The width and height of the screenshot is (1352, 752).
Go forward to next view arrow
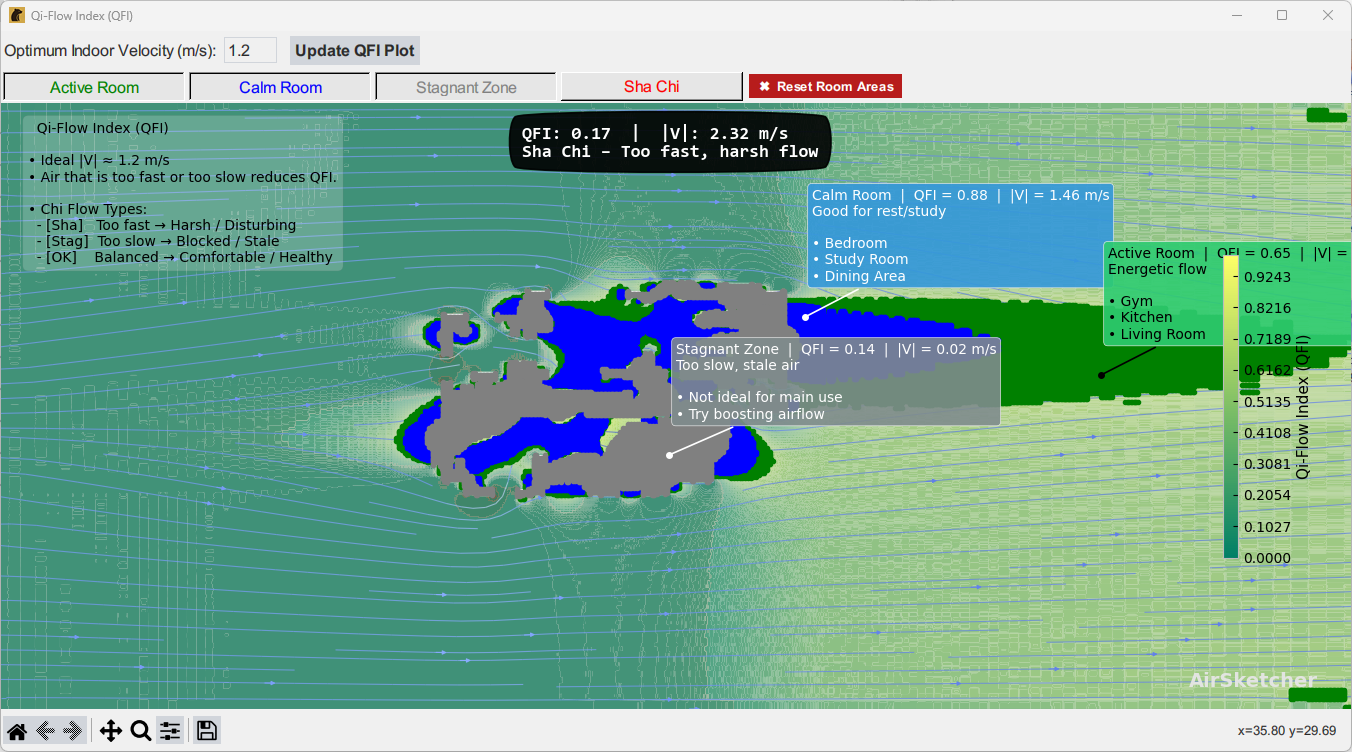tap(72, 731)
